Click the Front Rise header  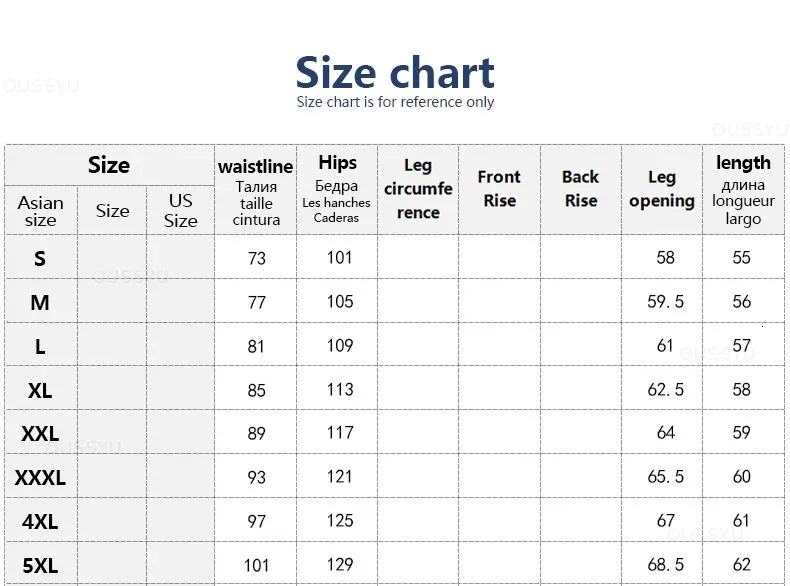click(x=499, y=190)
